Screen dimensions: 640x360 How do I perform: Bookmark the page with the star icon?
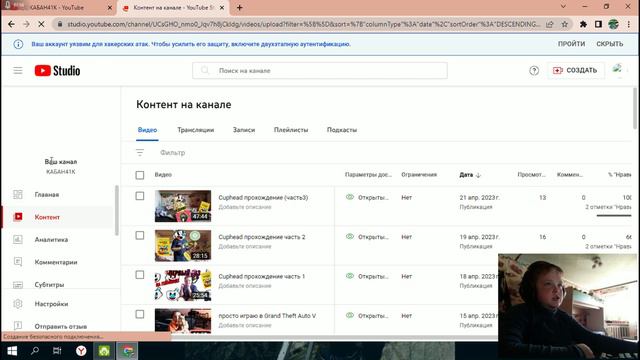564,24
